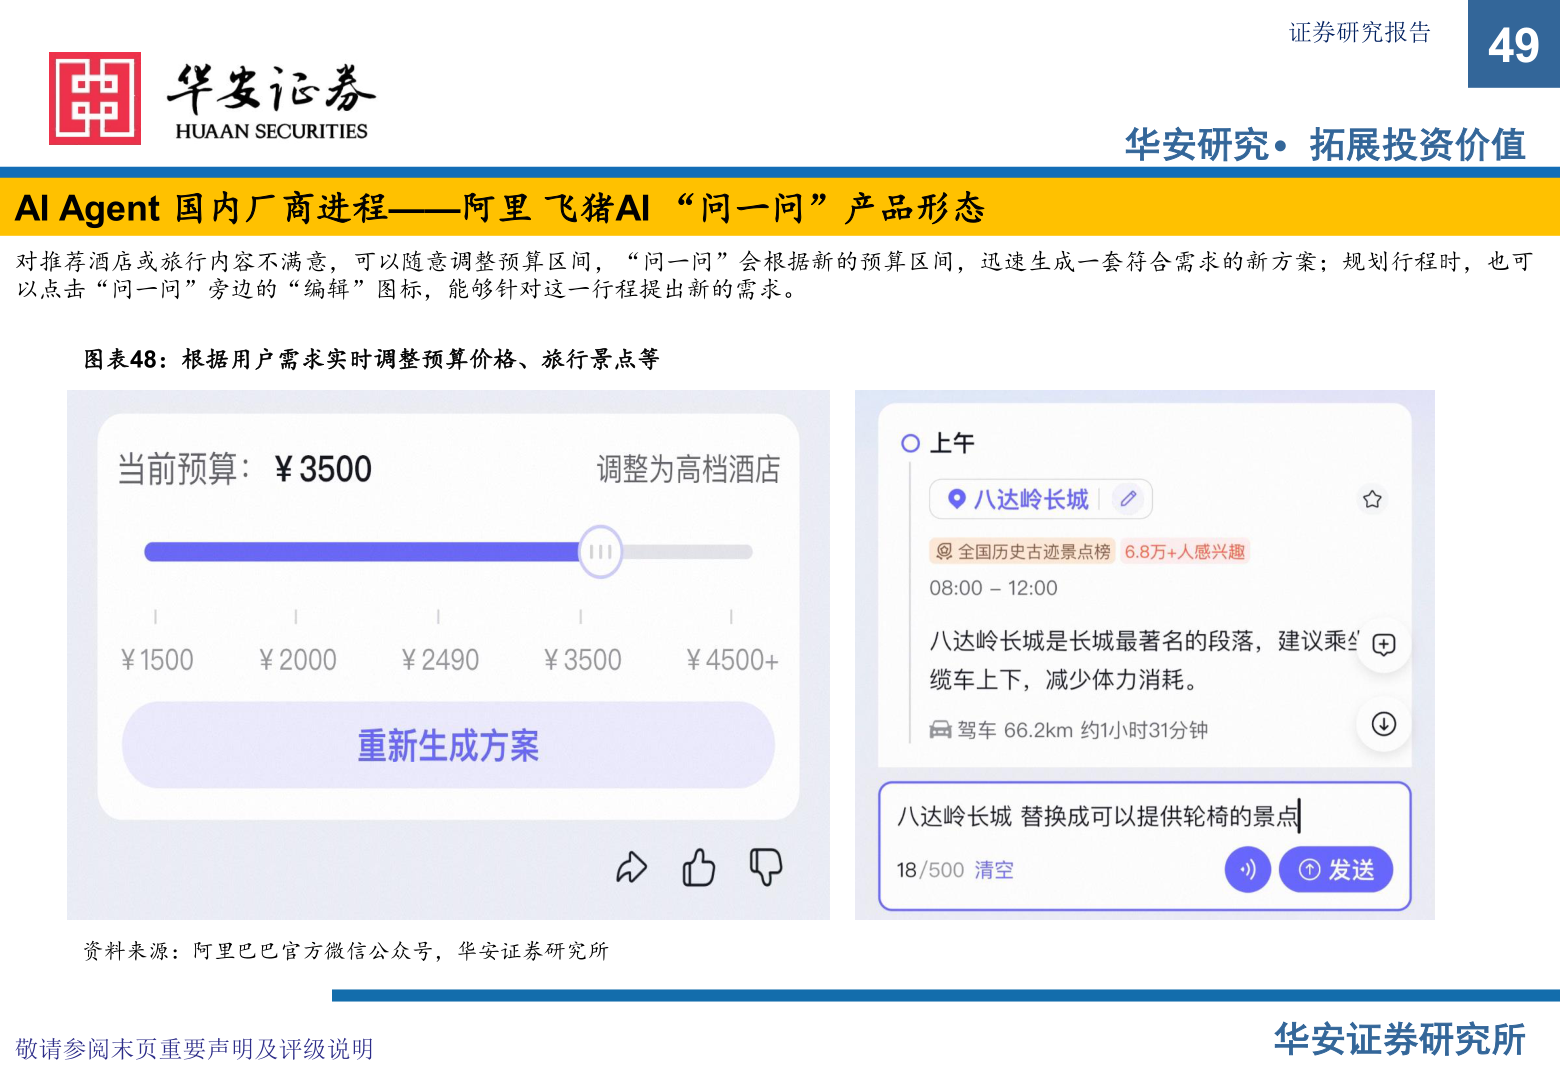Click the 上午 circle marker

(910, 443)
